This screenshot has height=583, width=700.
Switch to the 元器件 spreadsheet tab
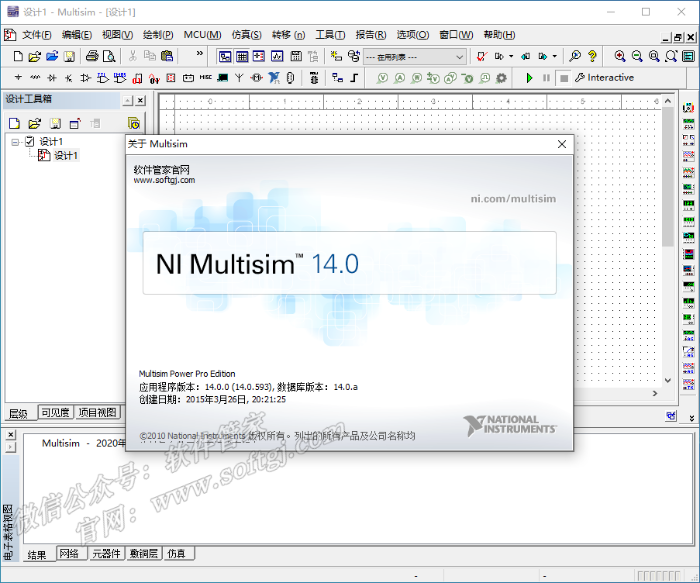106,554
